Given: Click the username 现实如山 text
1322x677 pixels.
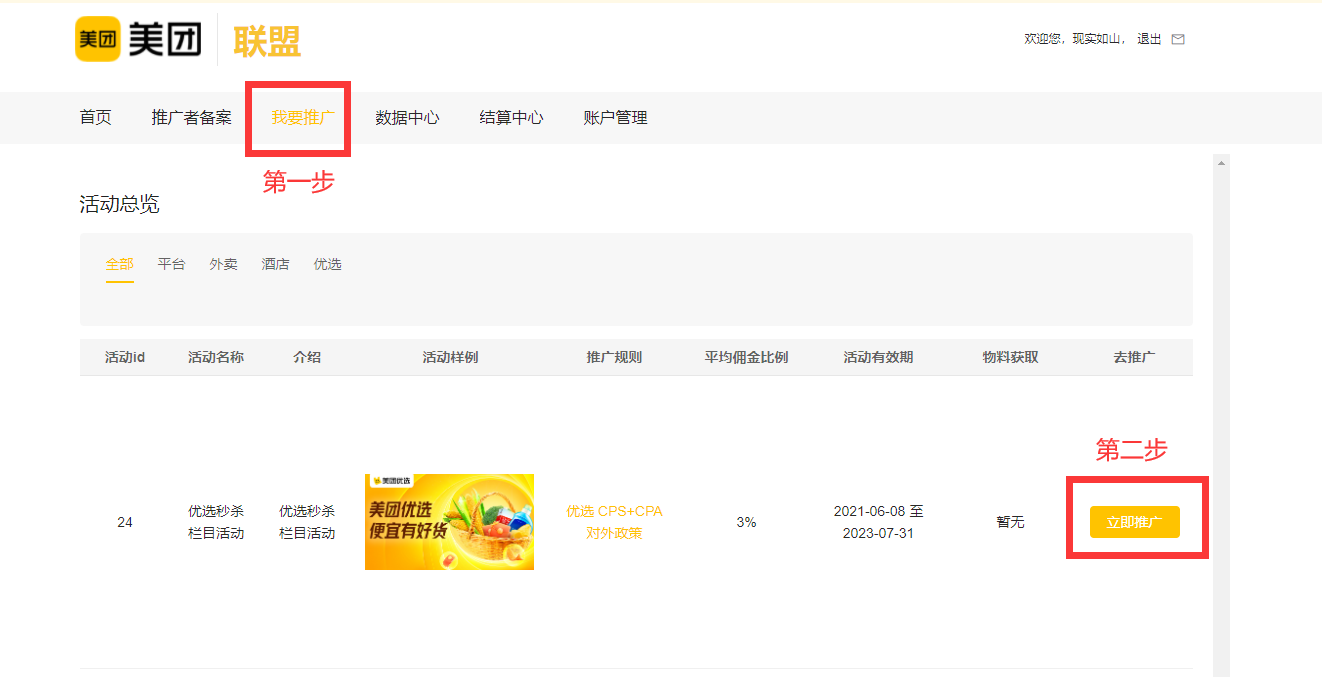Looking at the screenshot, I should tap(1098, 39).
